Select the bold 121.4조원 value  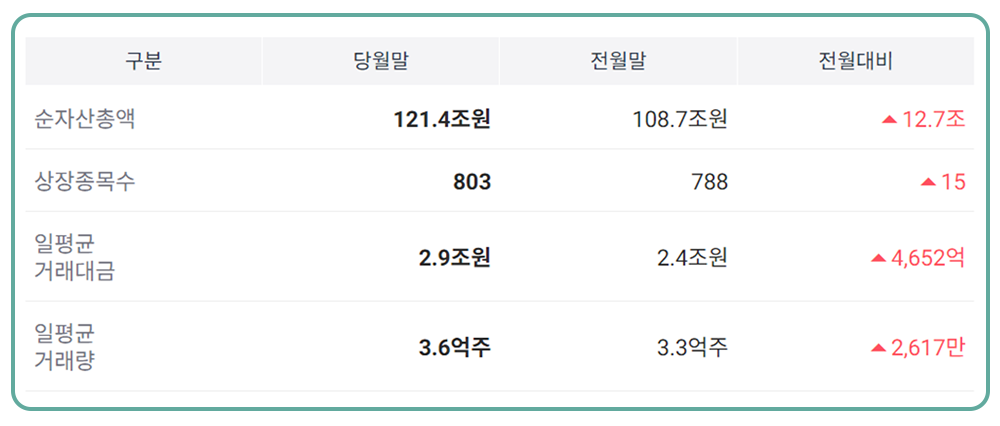(x=442, y=120)
